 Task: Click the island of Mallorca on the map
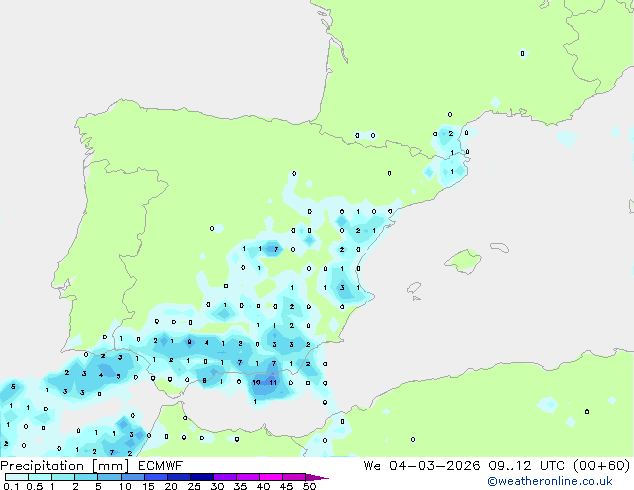click(464, 261)
